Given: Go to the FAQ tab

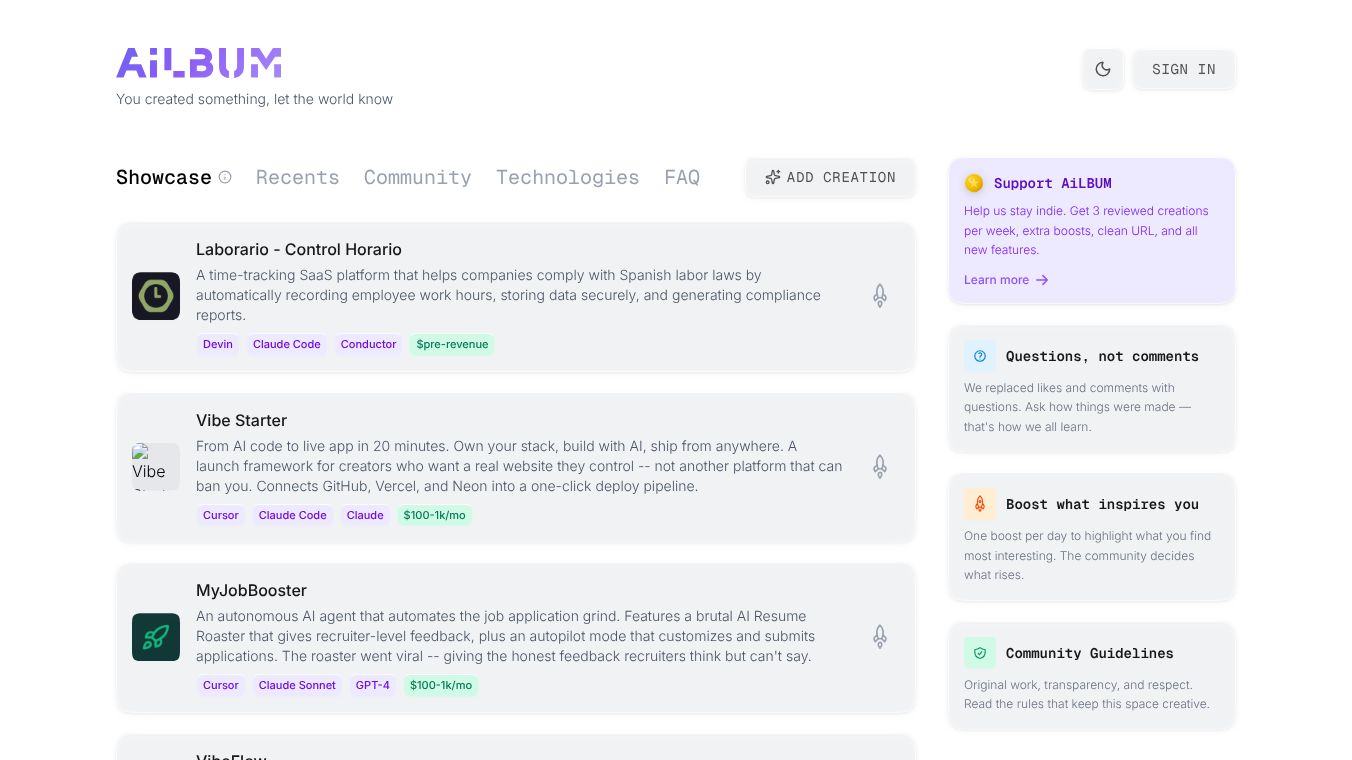Looking at the screenshot, I should [682, 177].
